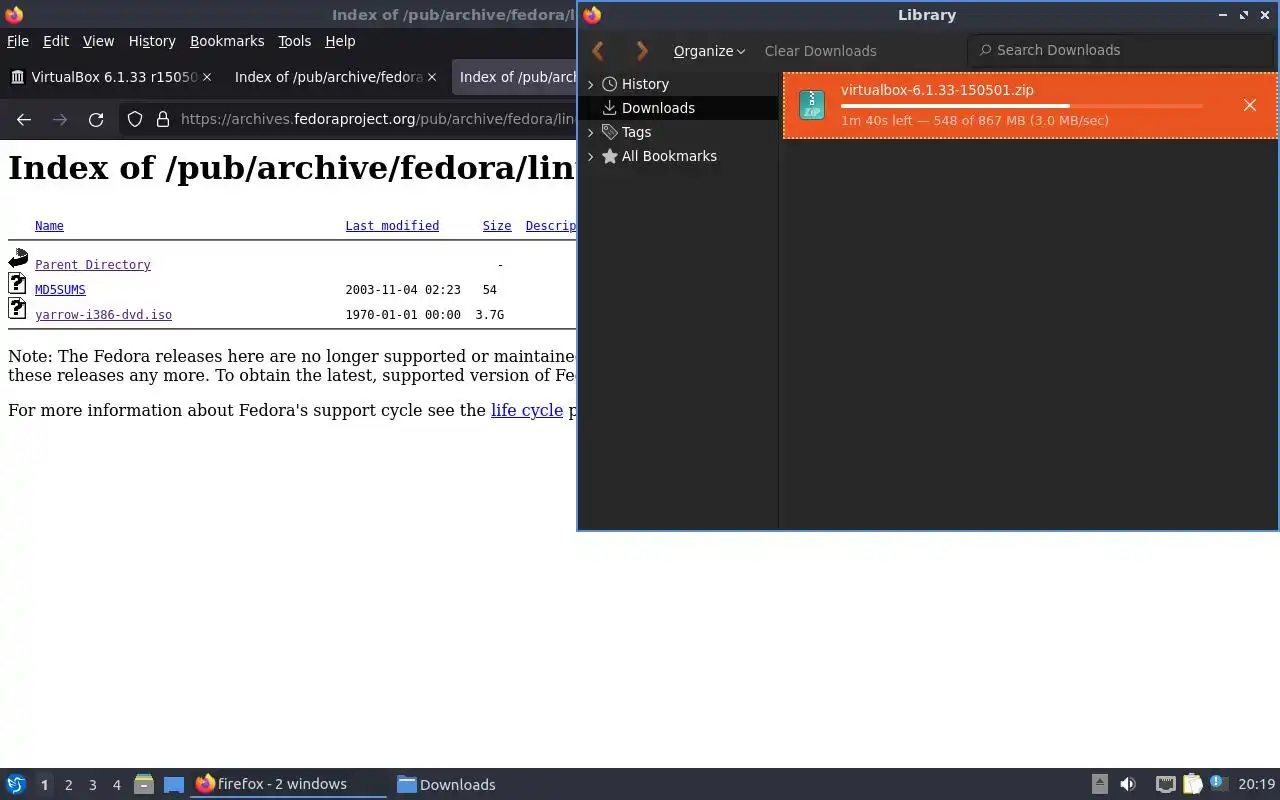Click the yarrow iso unknown-file icon
This screenshot has width=1280, height=800.
point(17,308)
